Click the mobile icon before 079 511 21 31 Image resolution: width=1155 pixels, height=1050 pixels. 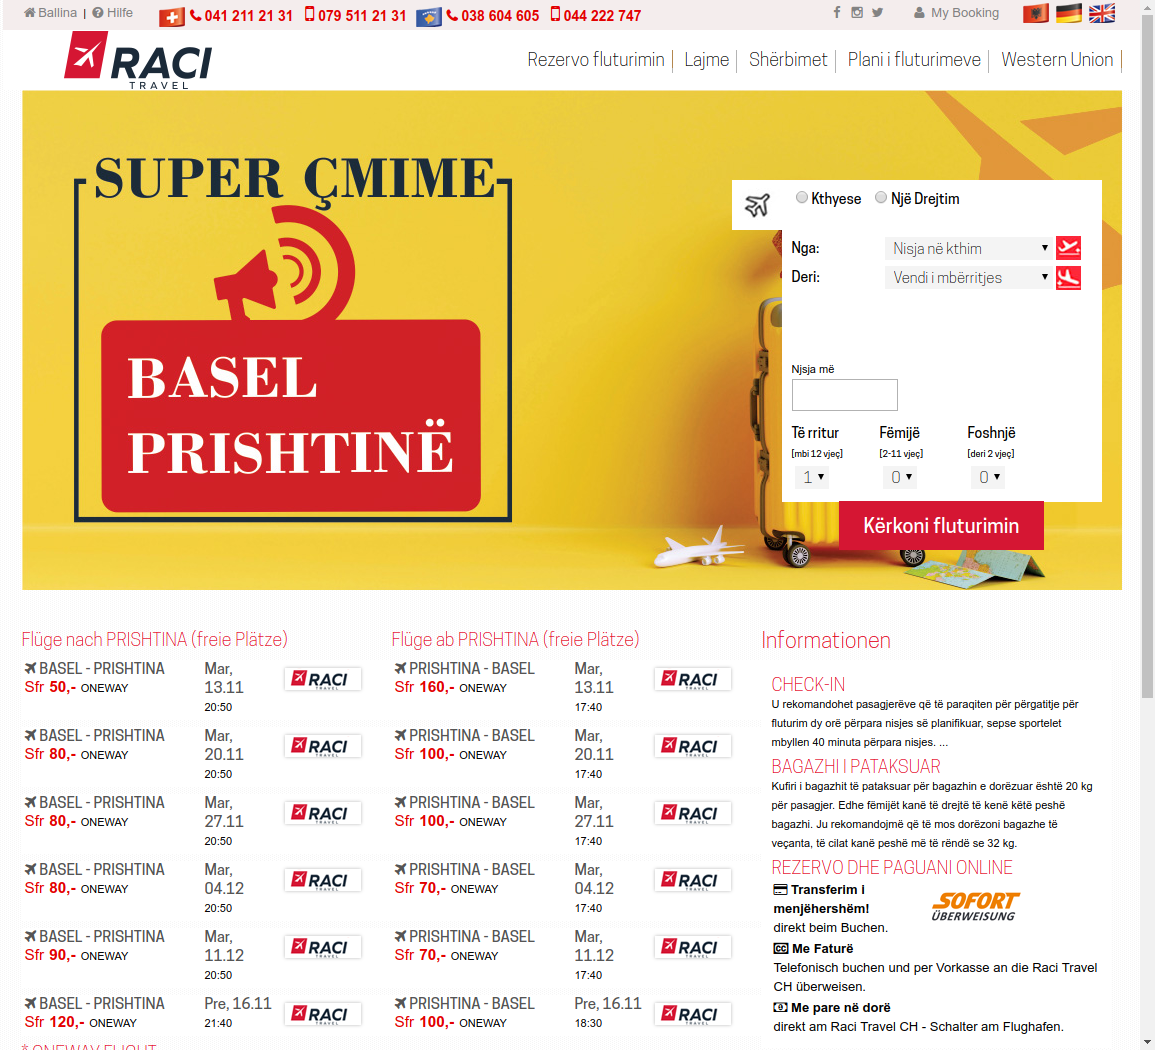click(x=309, y=15)
